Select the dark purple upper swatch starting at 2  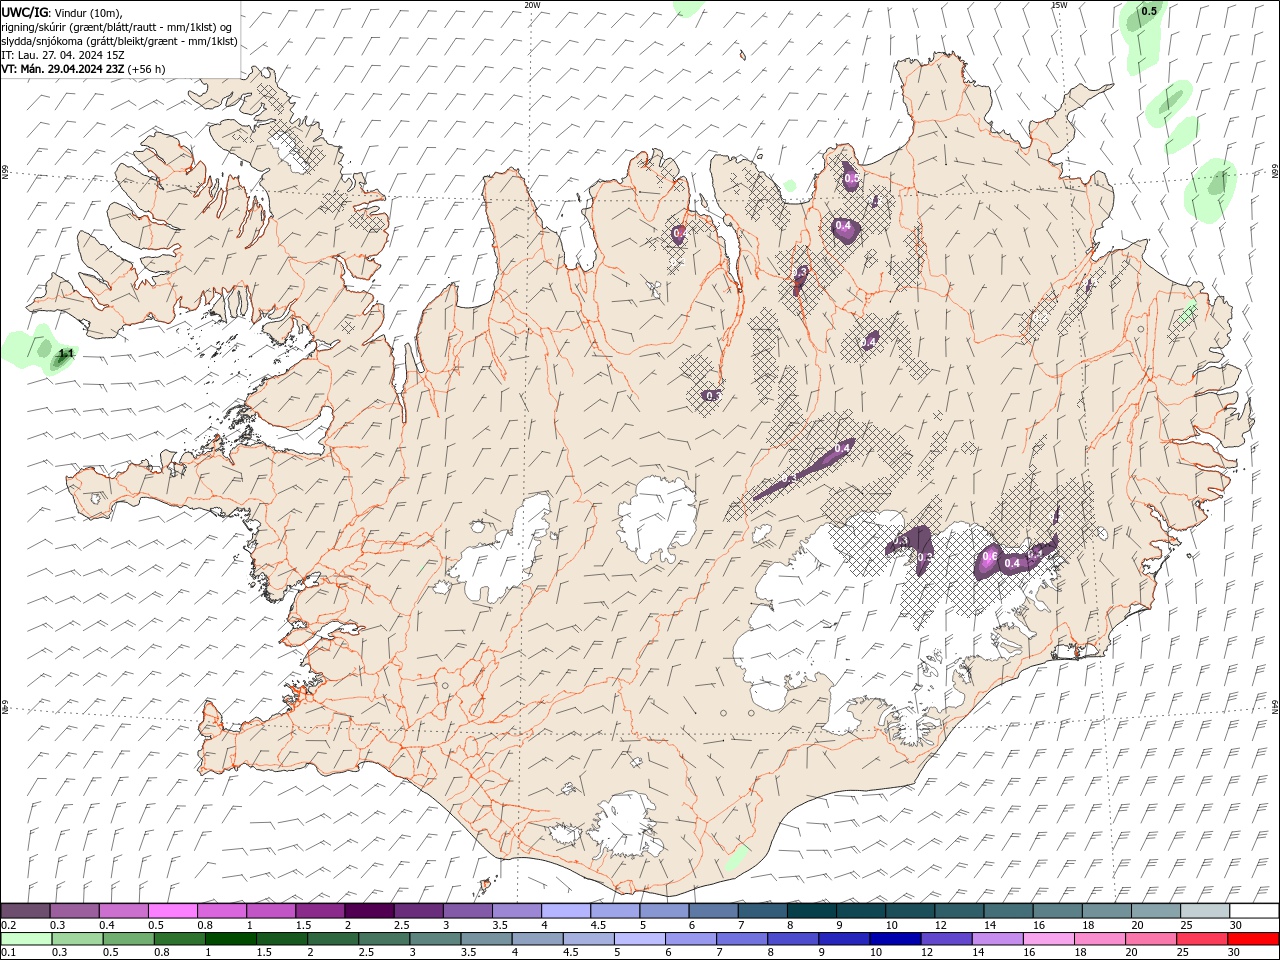coord(369,911)
